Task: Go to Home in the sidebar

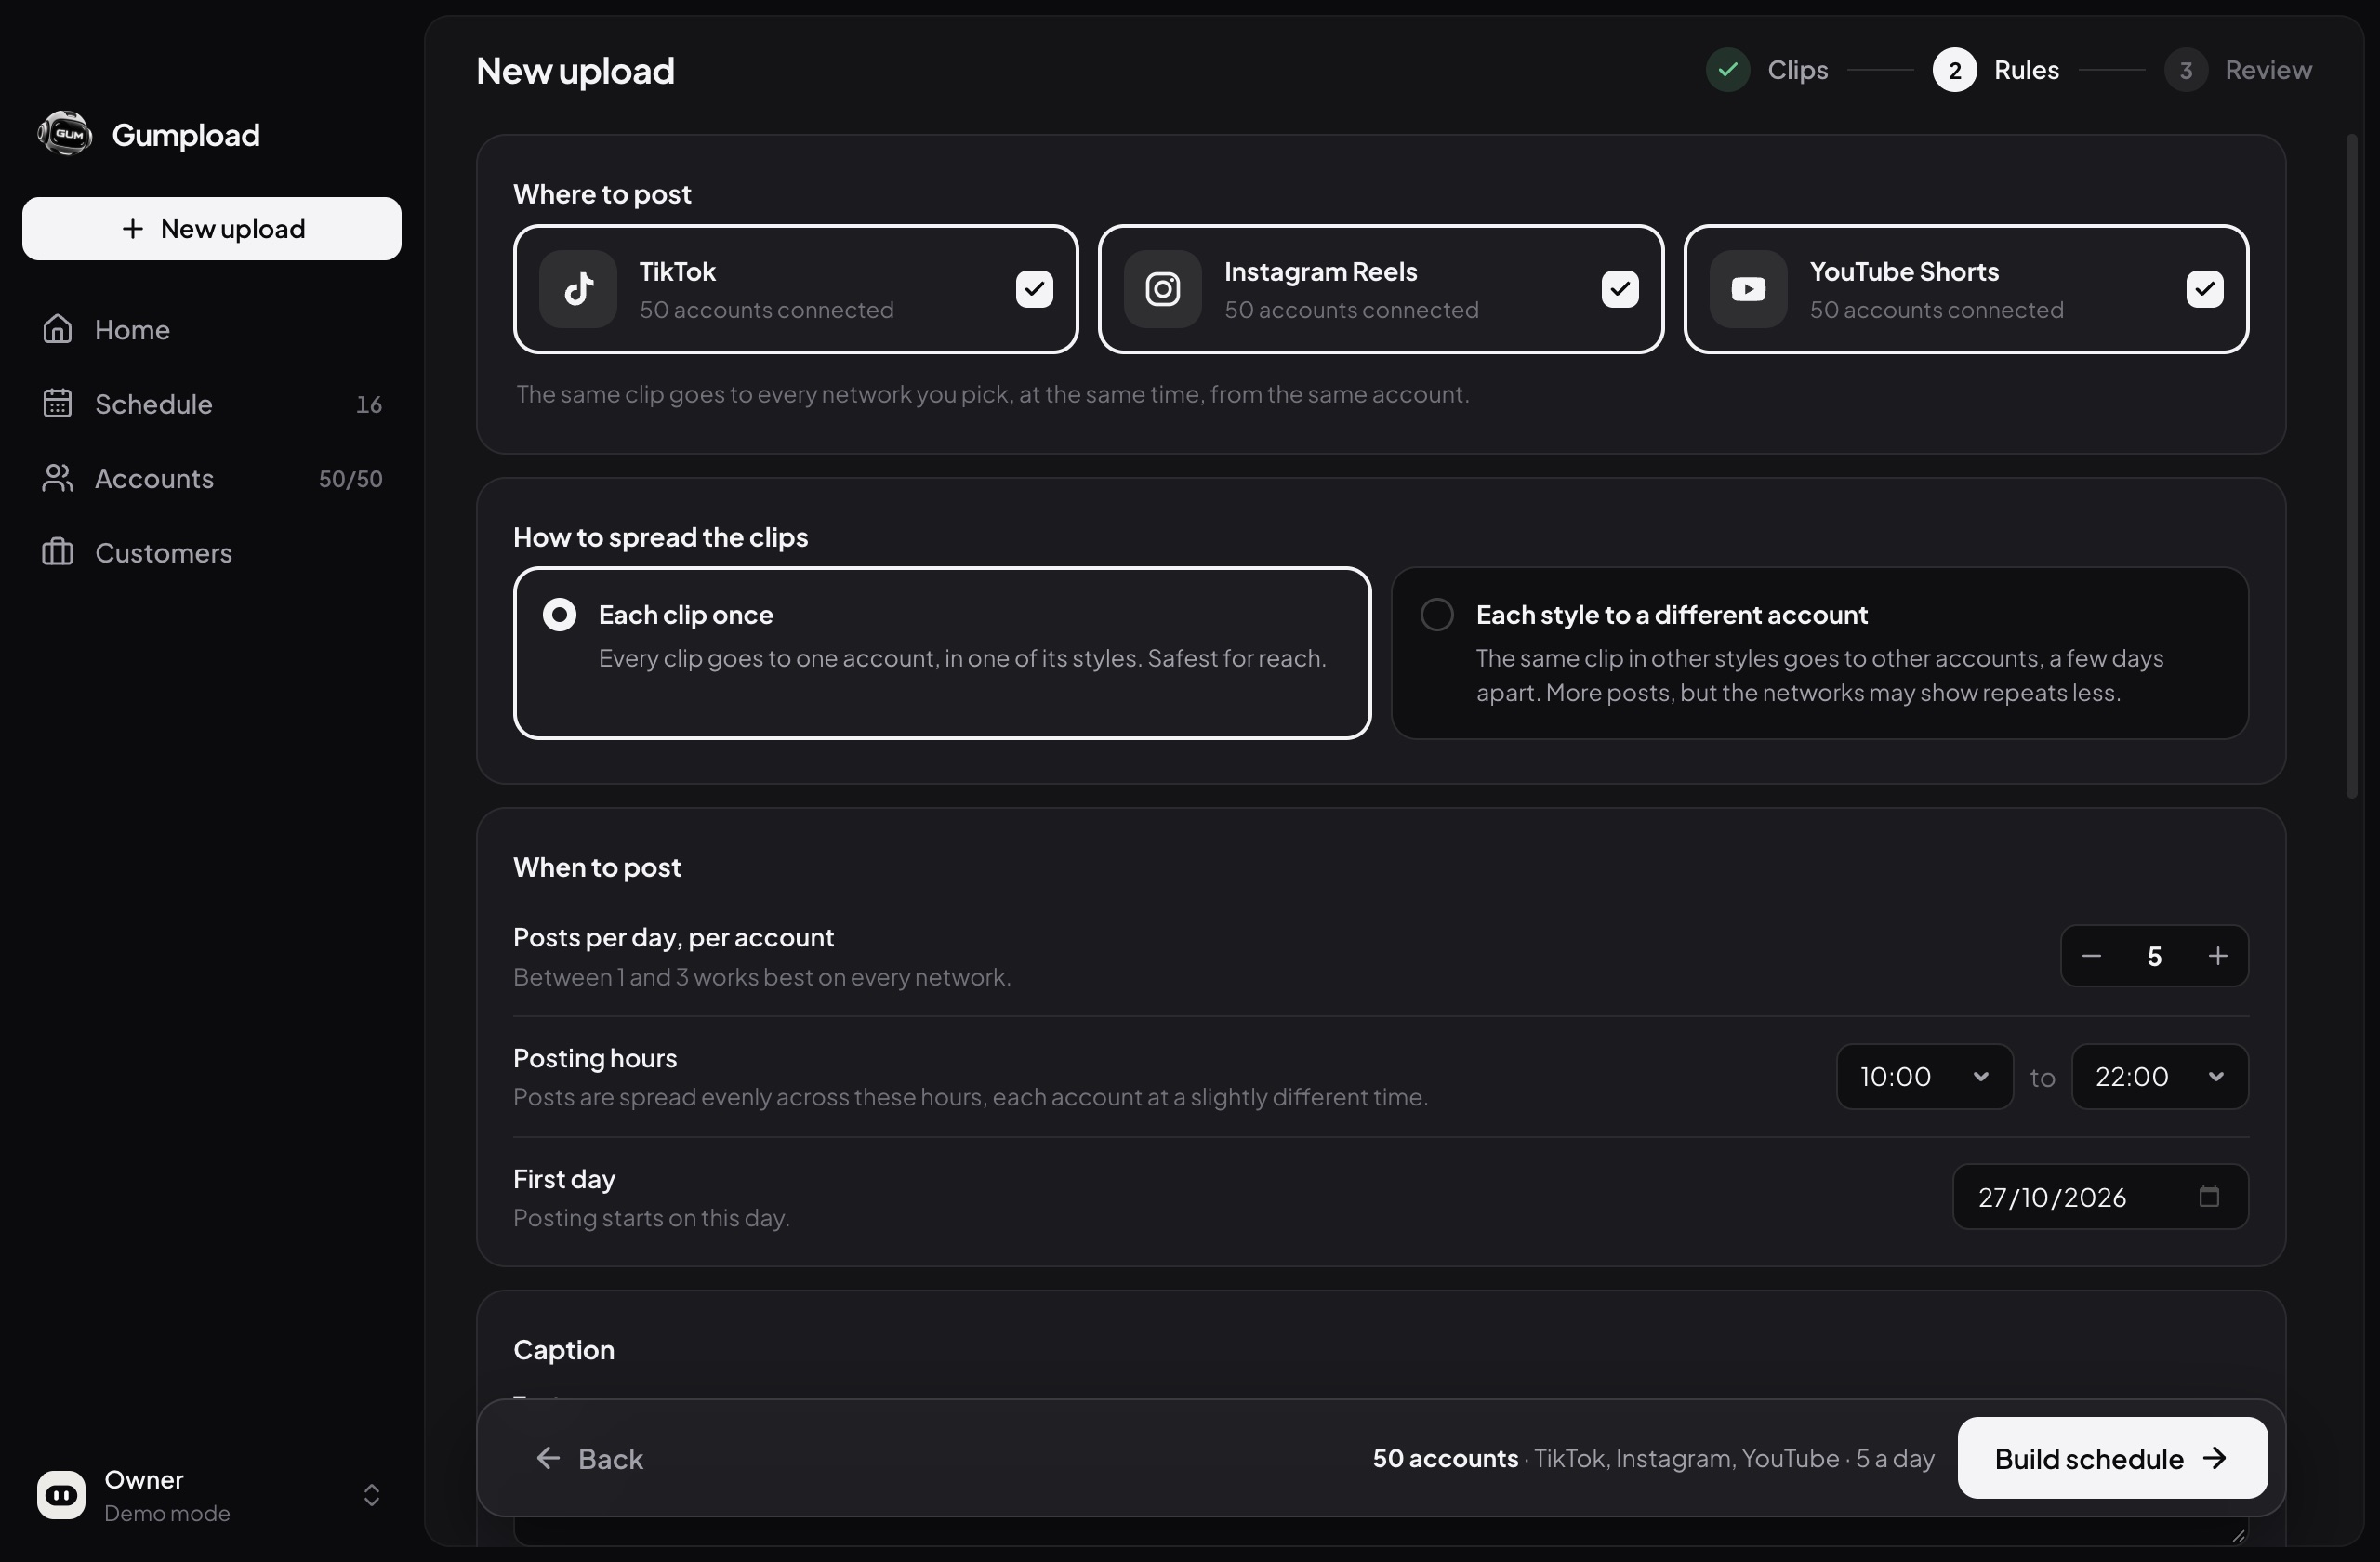Action: [x=212, y=329]
